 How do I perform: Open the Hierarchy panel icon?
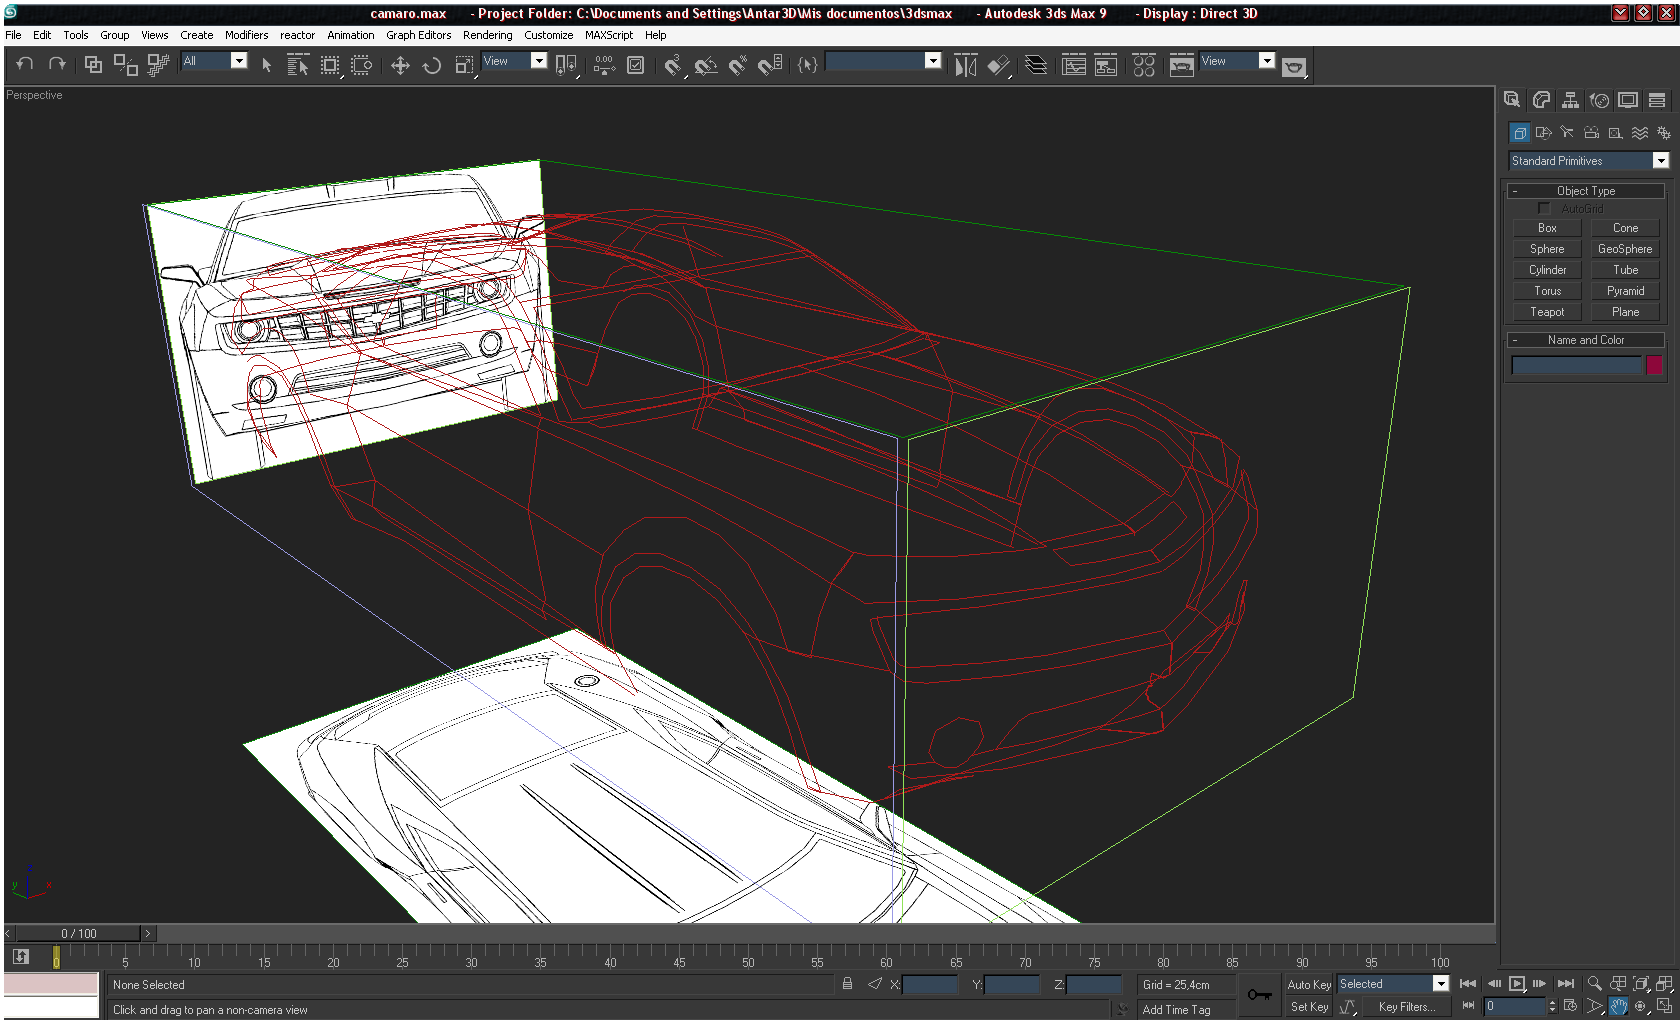[x=1570, y=100]
